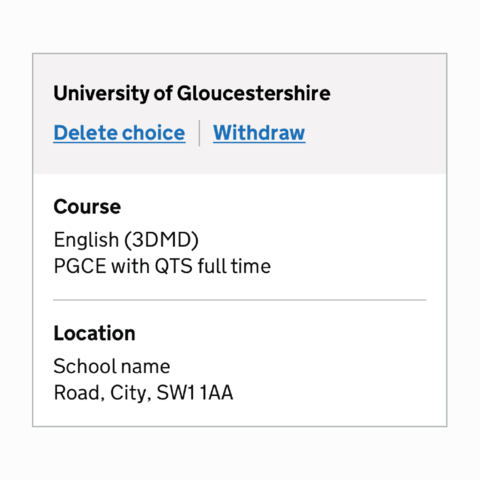Image resolution: width=480 pixels, height=480 pixels.
Task: Select the word English in the course line
Action: [x=86, y=240]
